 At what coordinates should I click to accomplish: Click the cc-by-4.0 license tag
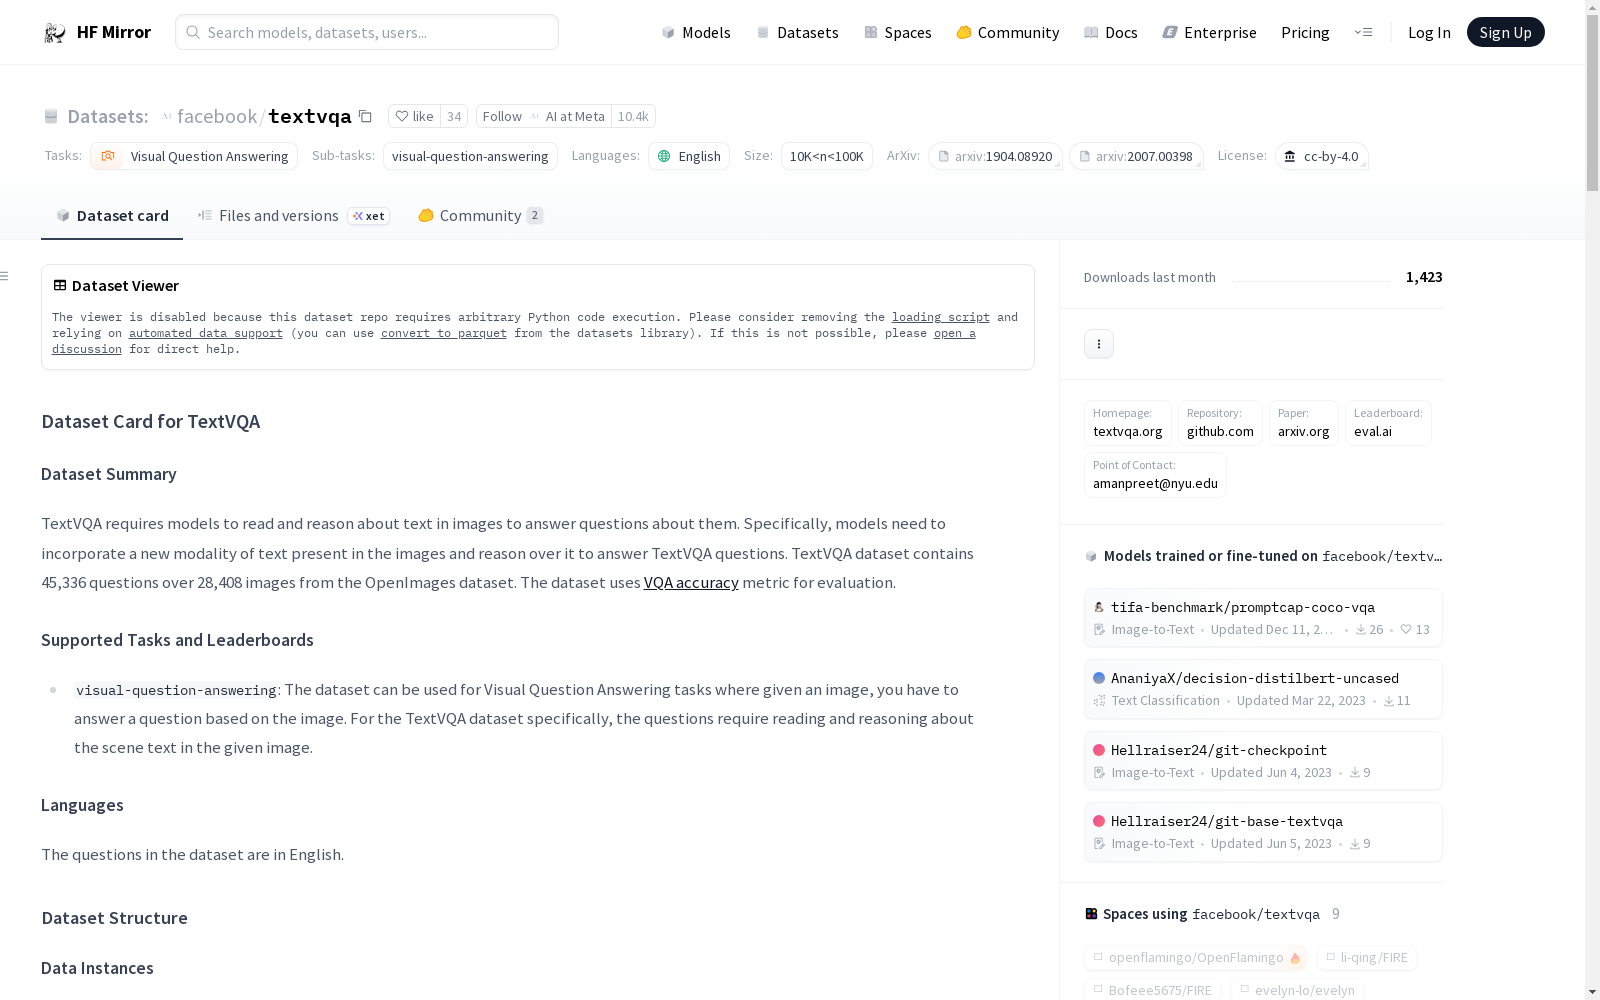coord(1321,156)
